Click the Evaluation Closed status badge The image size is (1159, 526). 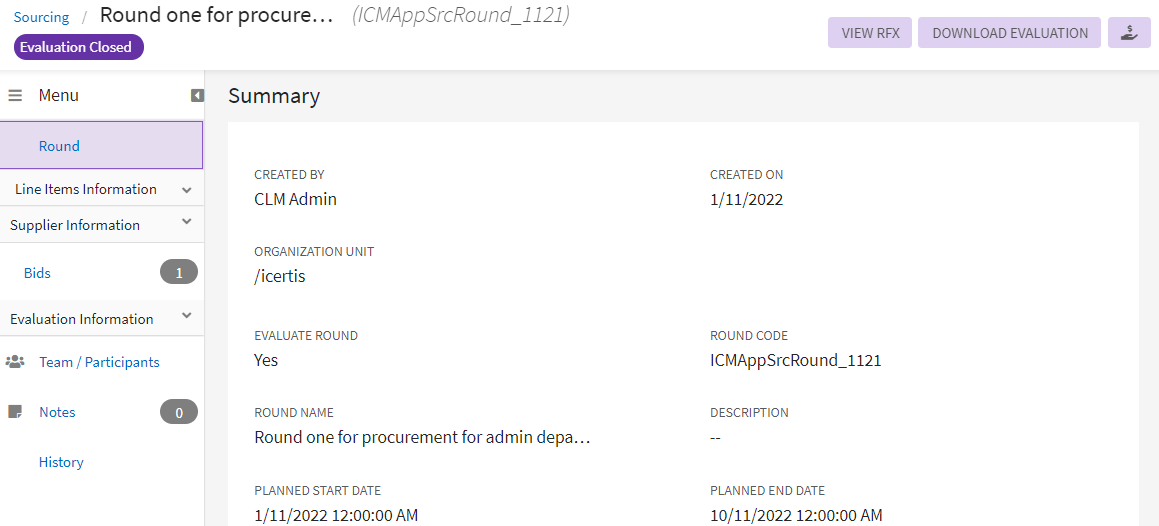[x=79, y=47]
